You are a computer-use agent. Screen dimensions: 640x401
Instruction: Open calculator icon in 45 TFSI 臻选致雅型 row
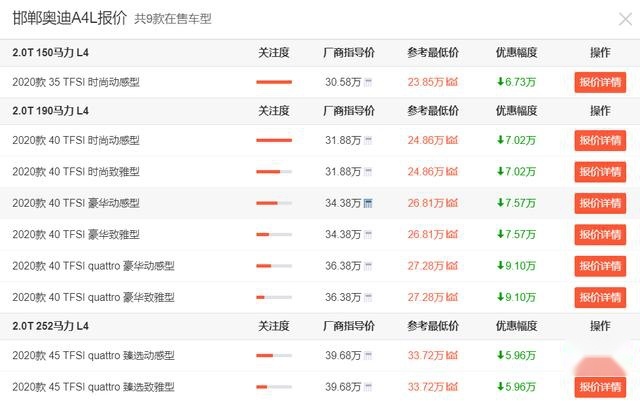tap(368, 387)
